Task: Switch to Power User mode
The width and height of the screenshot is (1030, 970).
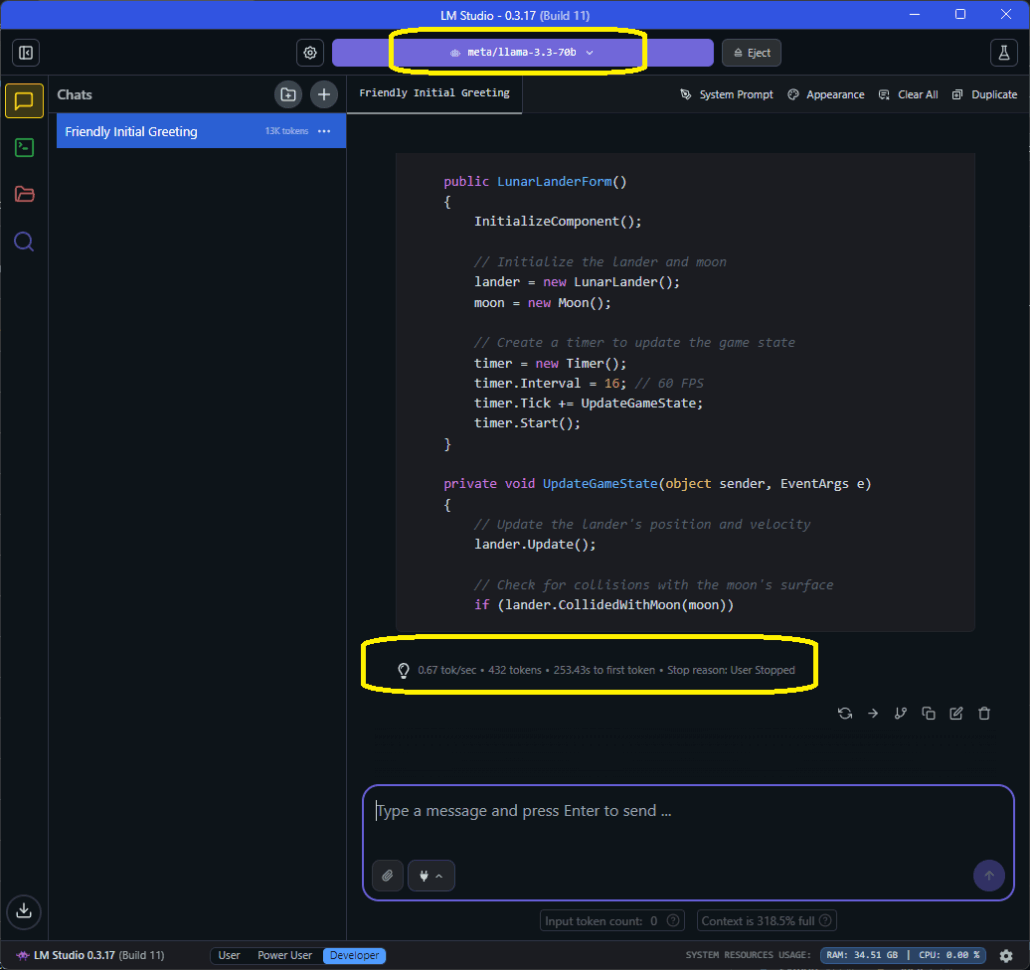Action: [x=284, y=955]
